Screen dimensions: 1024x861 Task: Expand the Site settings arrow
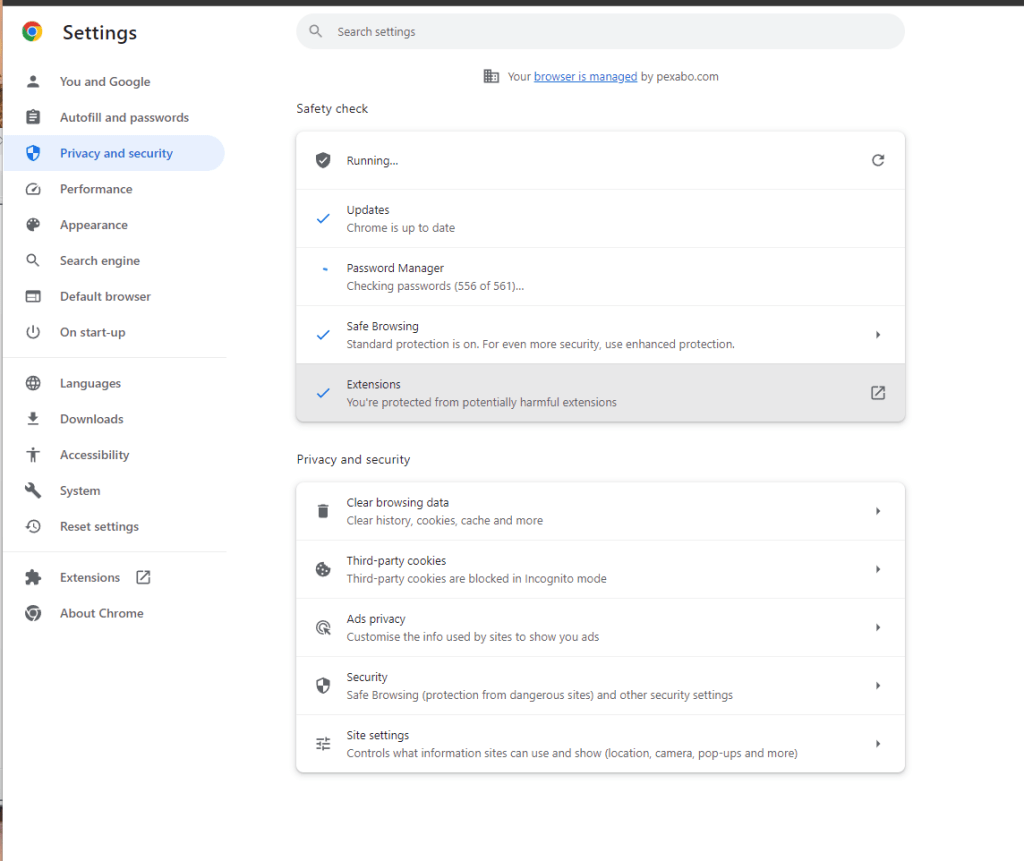tap(878, 743)
